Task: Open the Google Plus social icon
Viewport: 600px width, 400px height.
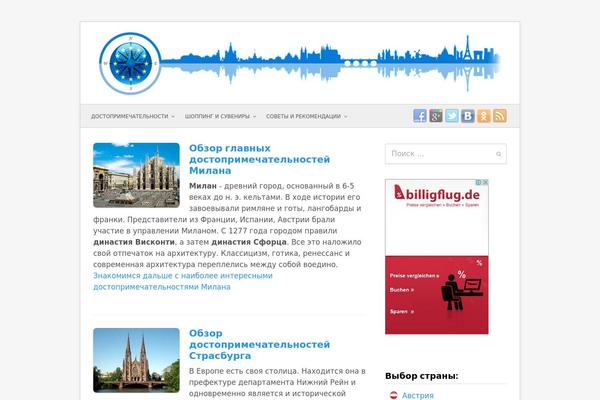Action: [x=436, y=116]
